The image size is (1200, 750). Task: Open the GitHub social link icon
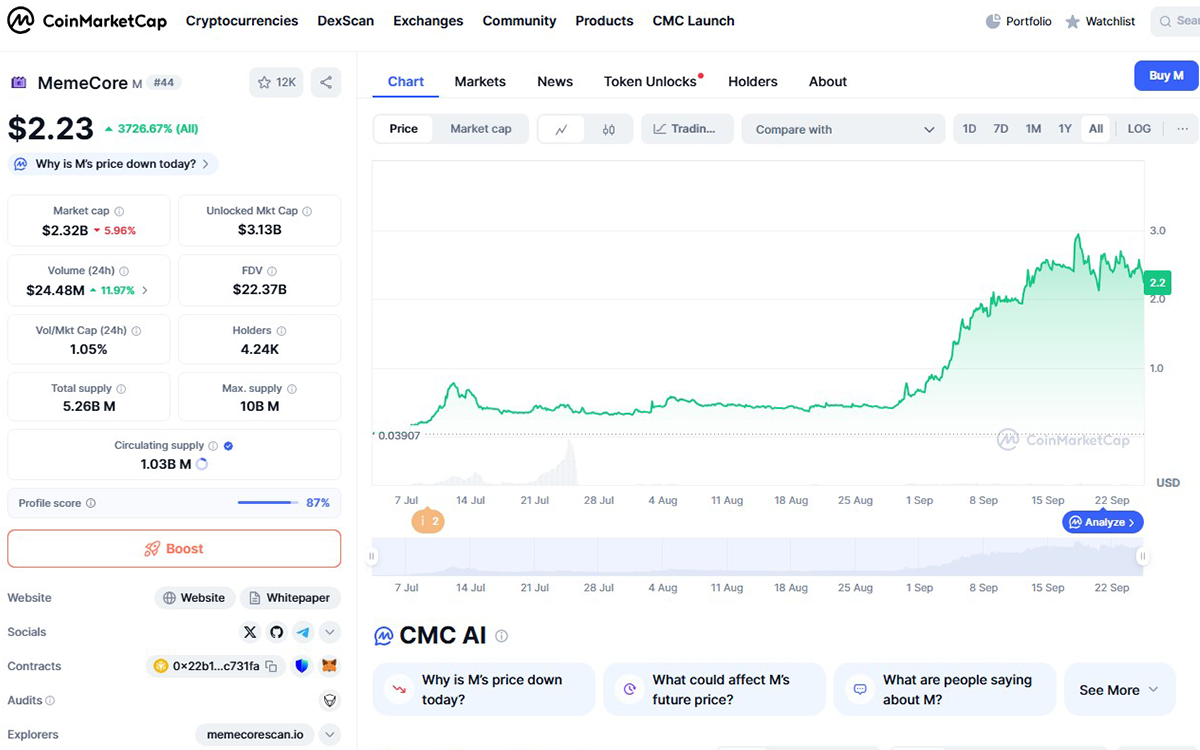(276, 632)
